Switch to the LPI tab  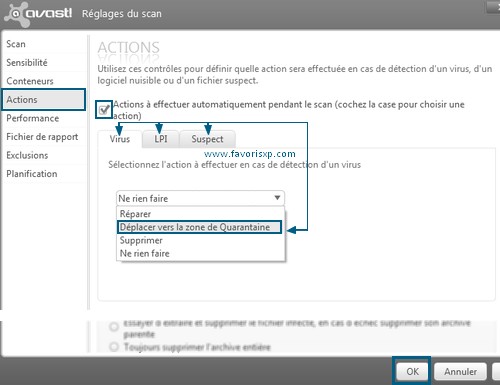point(161,139)
